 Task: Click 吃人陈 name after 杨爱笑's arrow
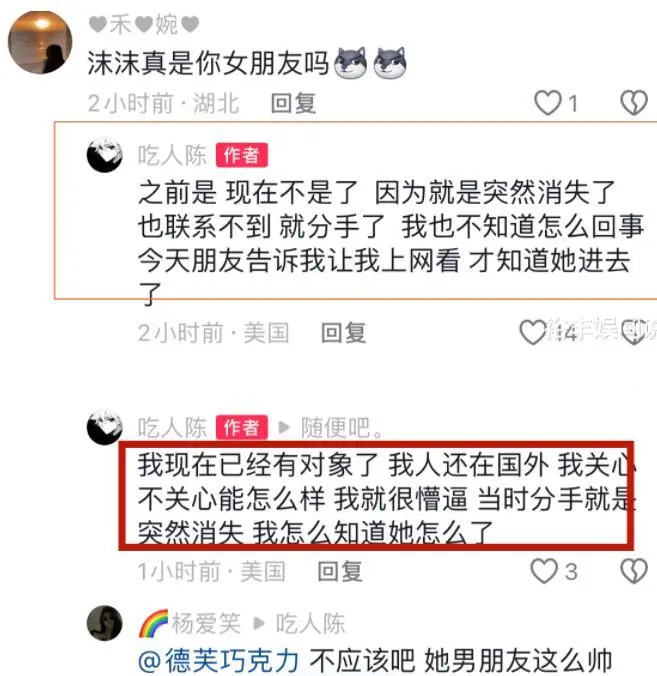(310, 623)
